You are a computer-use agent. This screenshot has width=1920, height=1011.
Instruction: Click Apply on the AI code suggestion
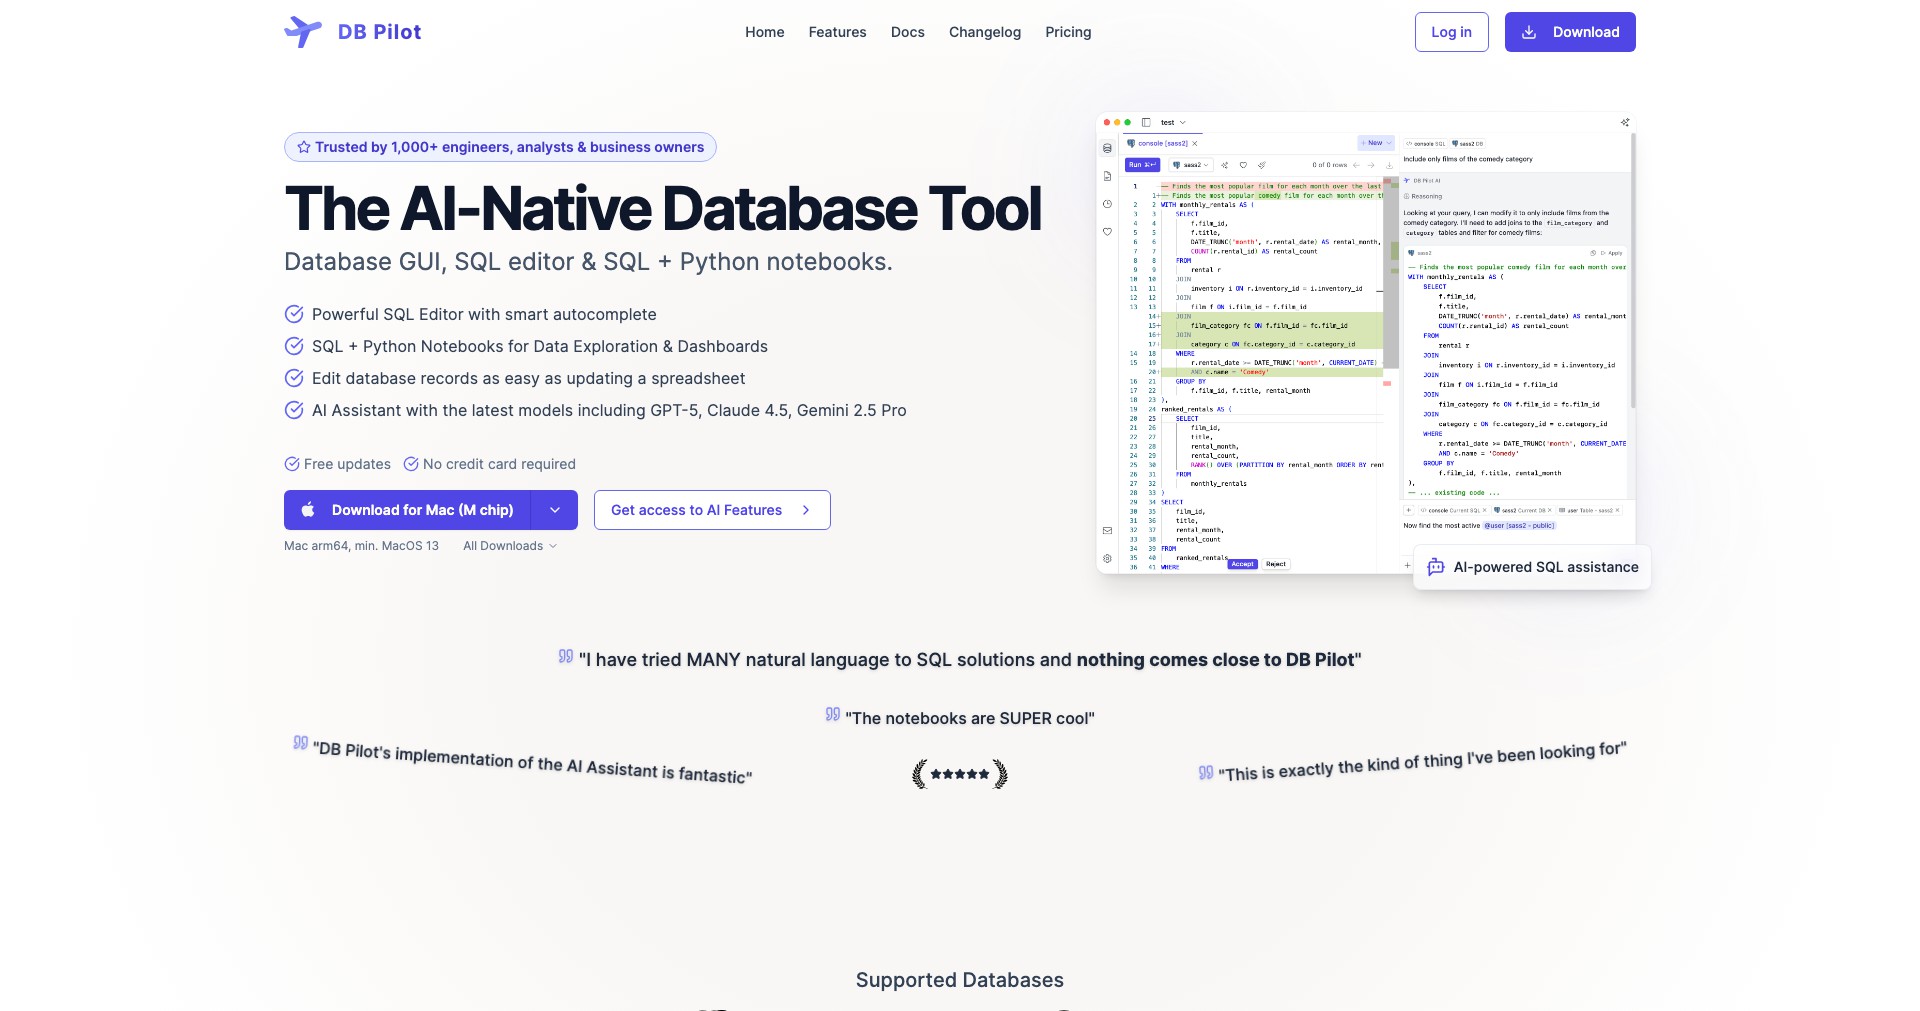click(1612, 253)
